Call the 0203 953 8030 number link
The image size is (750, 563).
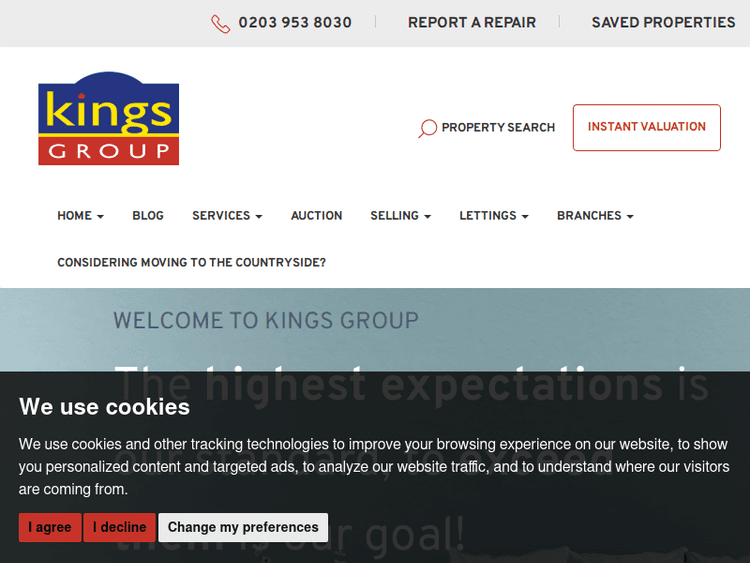(x=295, y=22)
